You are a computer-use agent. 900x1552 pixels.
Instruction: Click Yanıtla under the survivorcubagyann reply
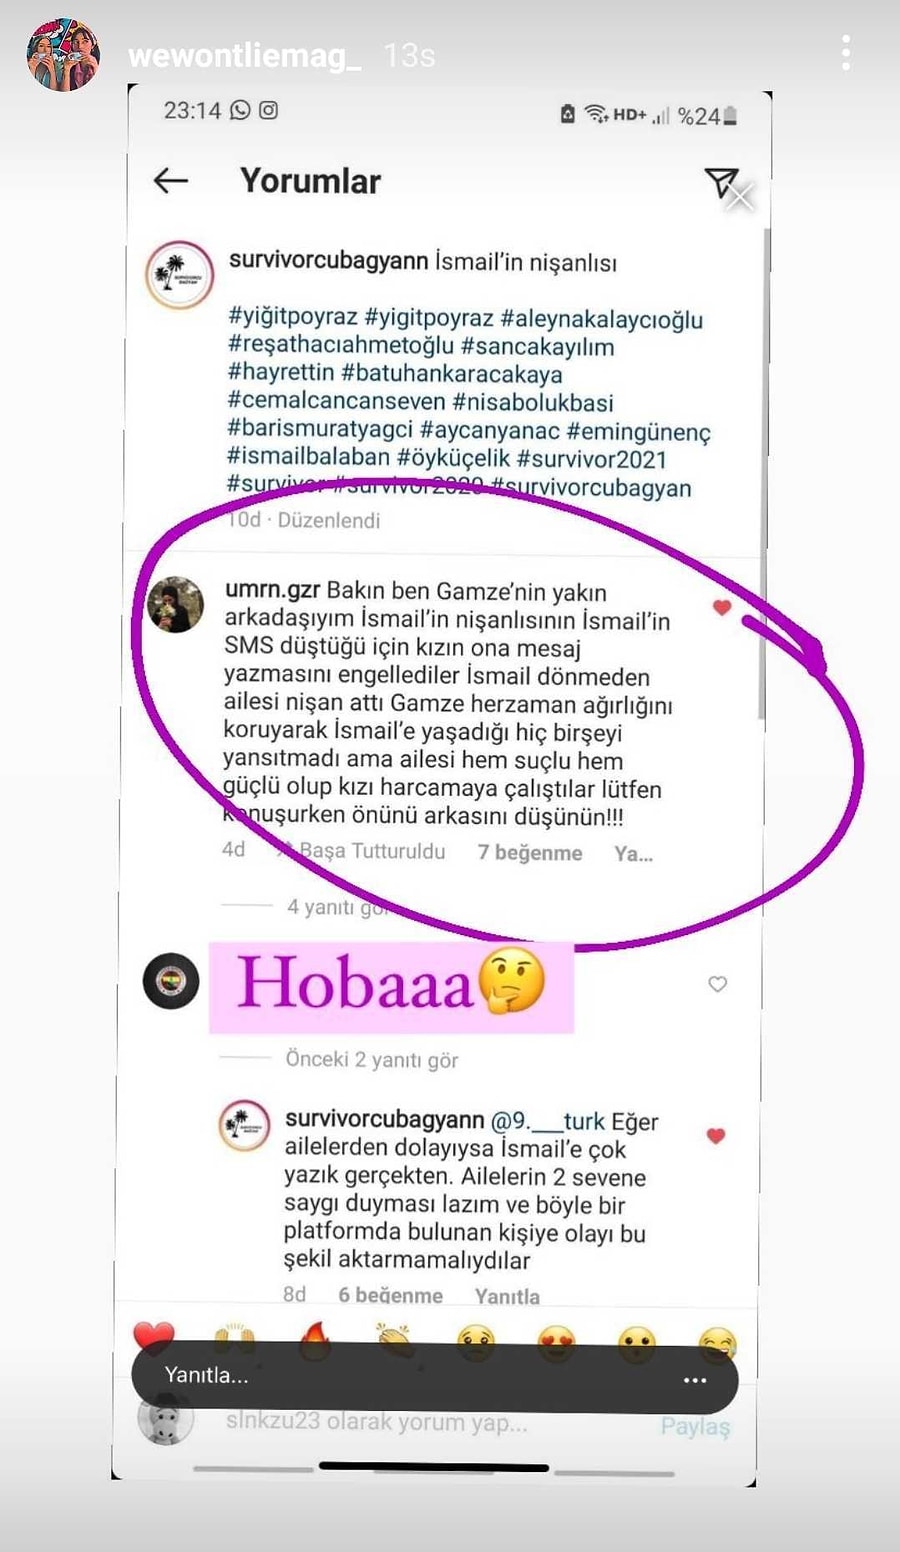tap(507, 1296)
